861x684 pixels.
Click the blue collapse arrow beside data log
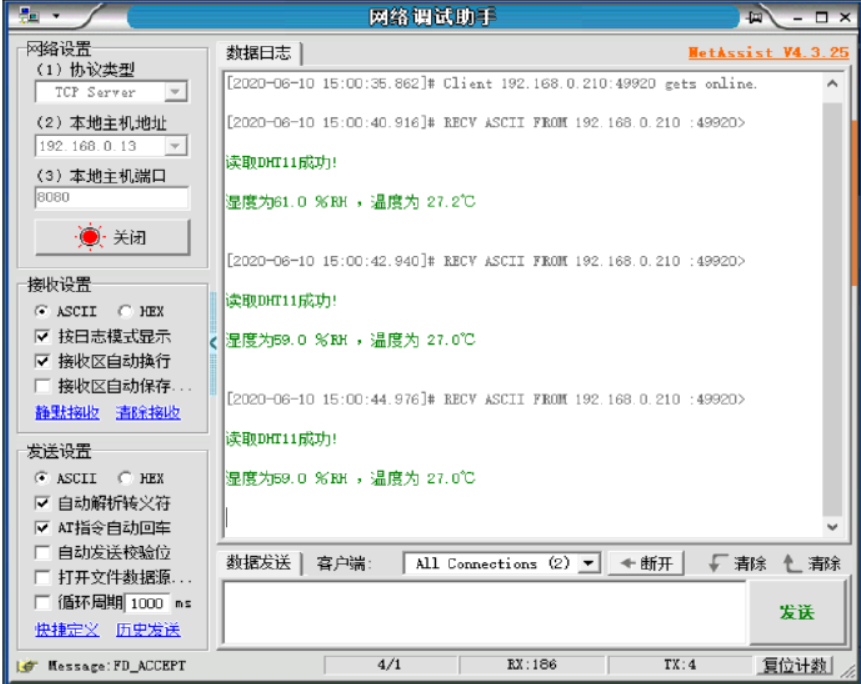pyautogui.click(x=213, y=342)
